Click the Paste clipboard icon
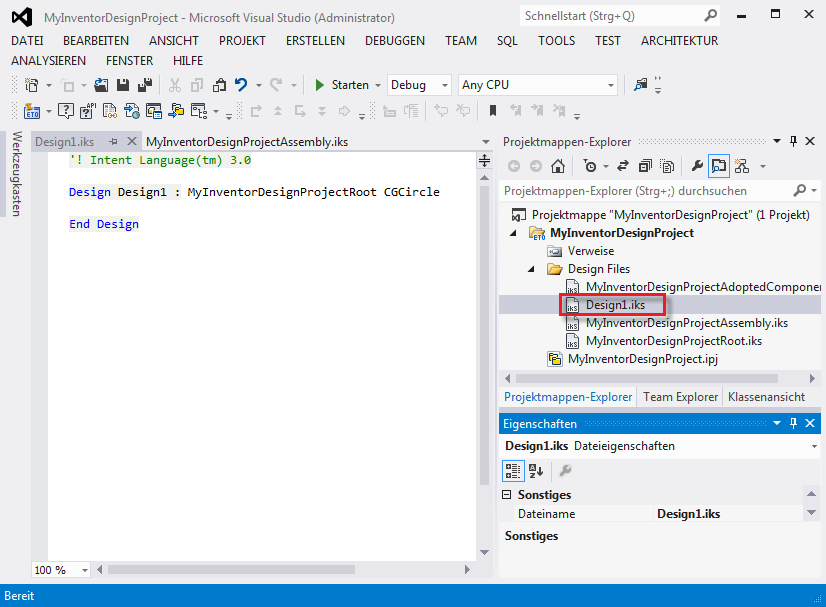826x607 pixels. point(219,85)
